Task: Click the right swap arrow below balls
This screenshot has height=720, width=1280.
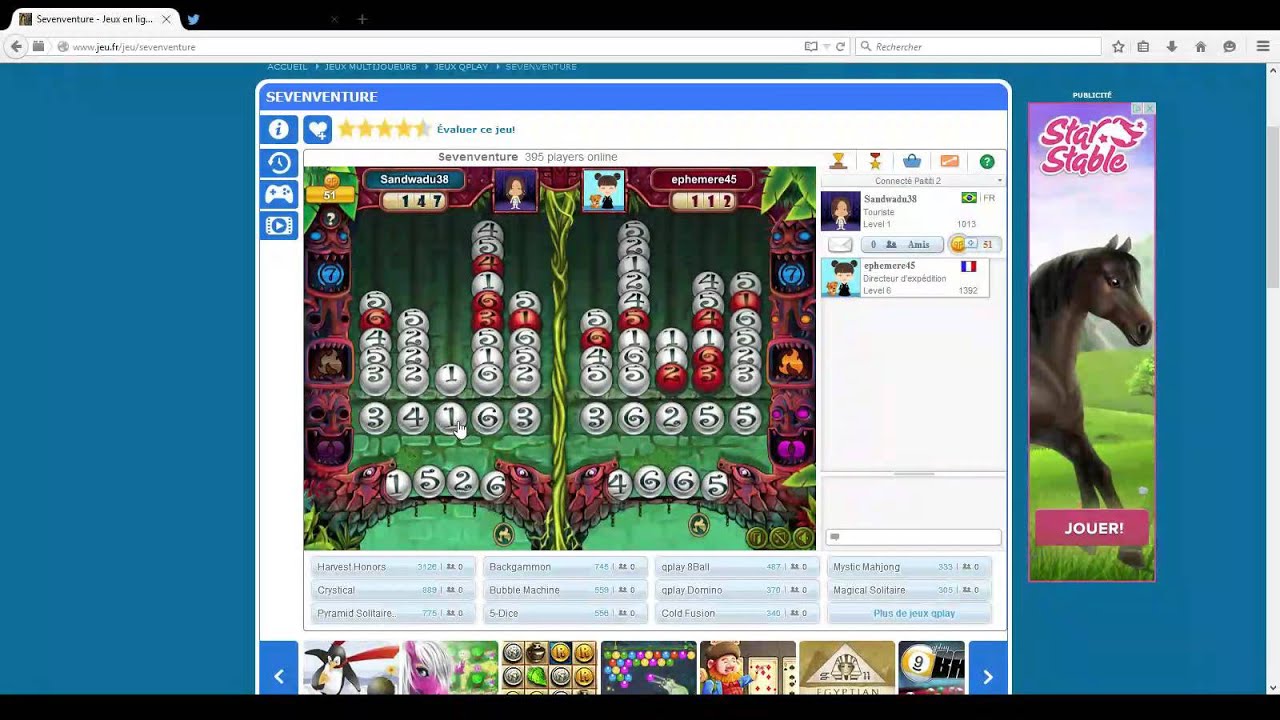Action: coord(699,524)
